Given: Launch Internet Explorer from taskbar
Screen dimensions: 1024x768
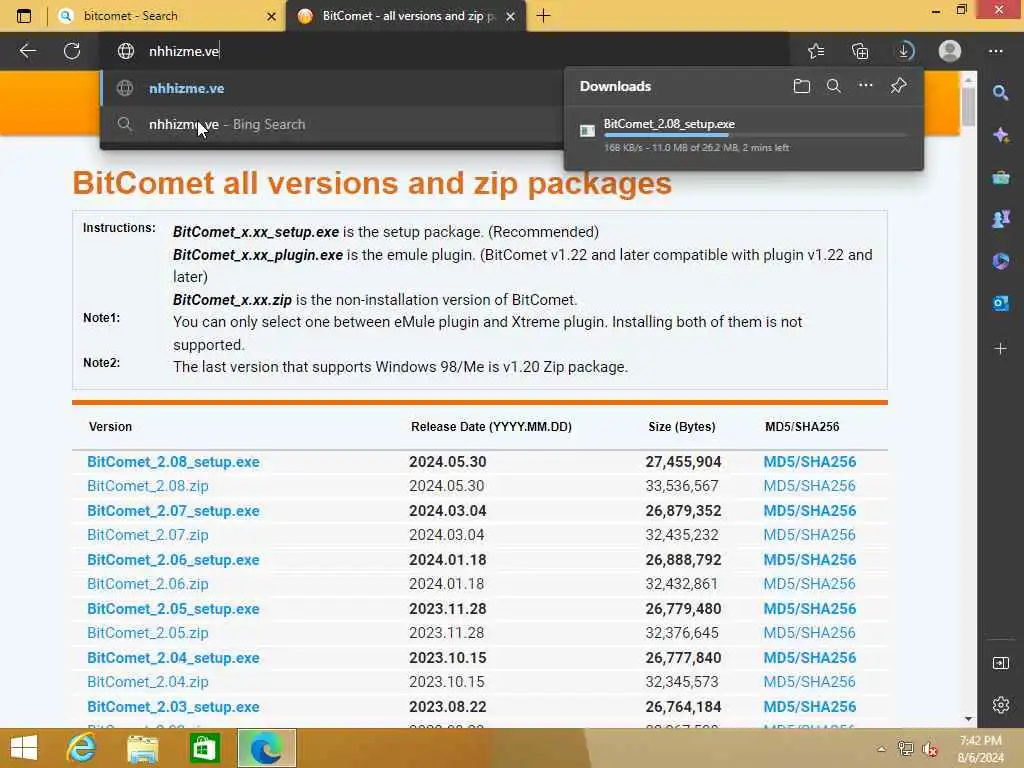Looking at the screenshot, I should click(x=82, y=748).
